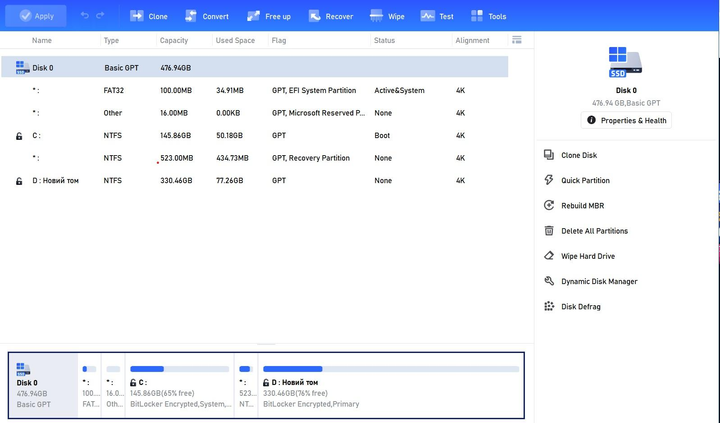Sort by the Name column header
720x423 pixels.
click(x=42, y=40)
